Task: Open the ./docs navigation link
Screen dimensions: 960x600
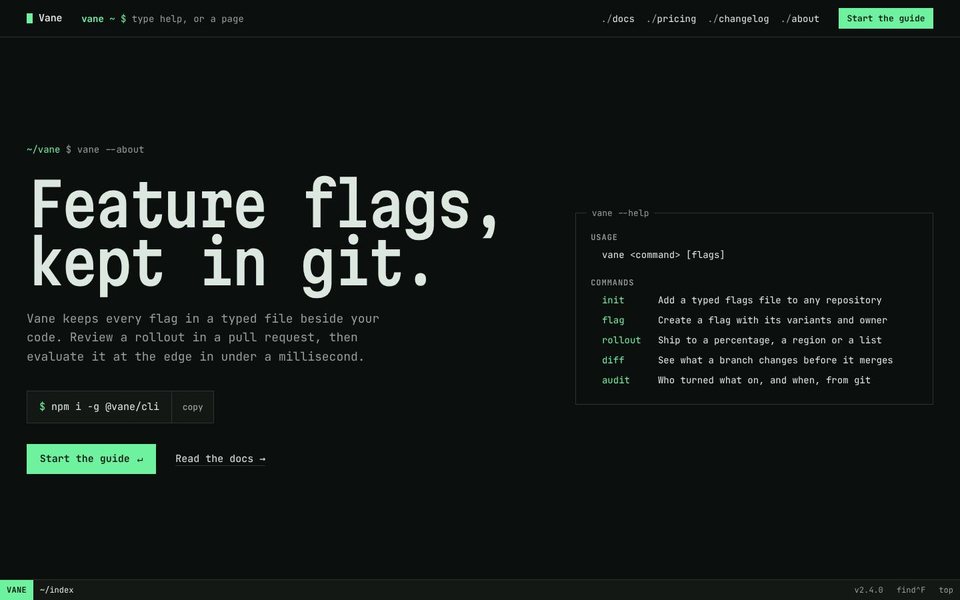Action: tap(618, 19)
